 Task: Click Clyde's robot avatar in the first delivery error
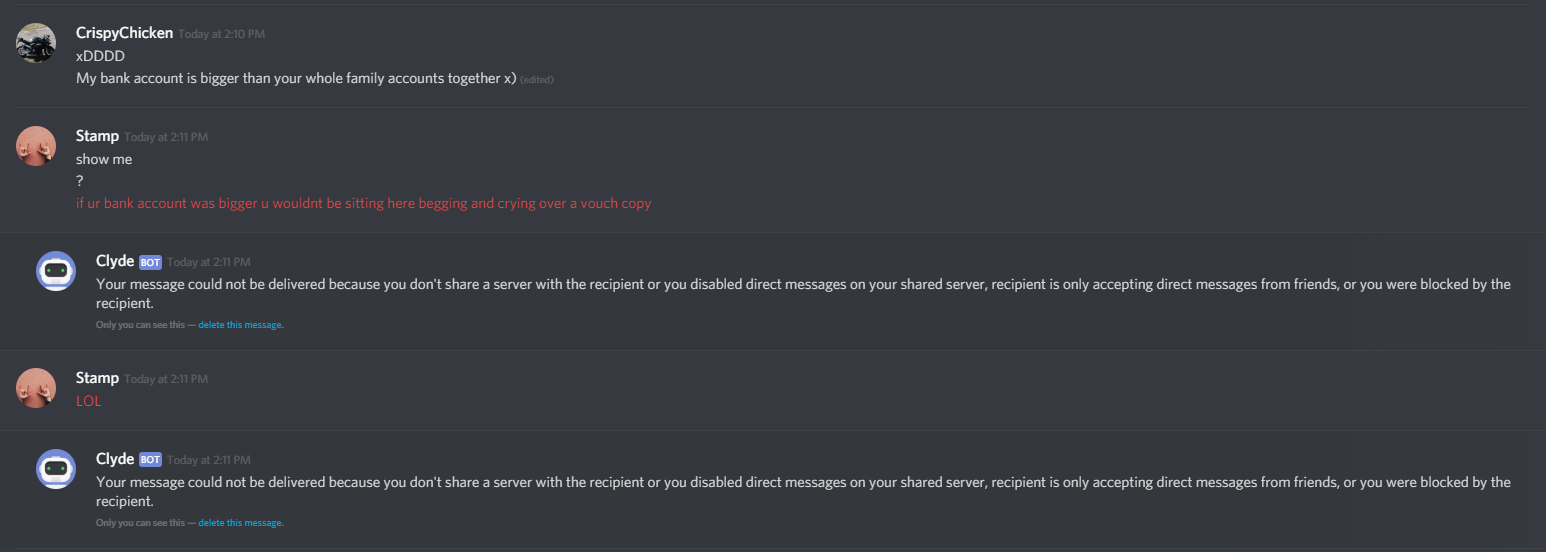(x=56, y=271)
